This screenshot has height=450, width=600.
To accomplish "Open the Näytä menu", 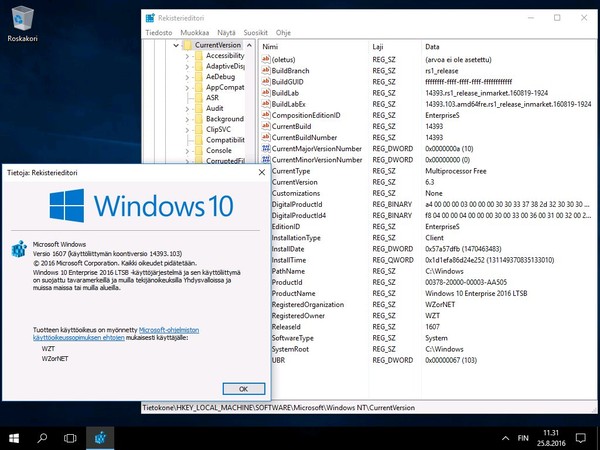I will point(226,33).
